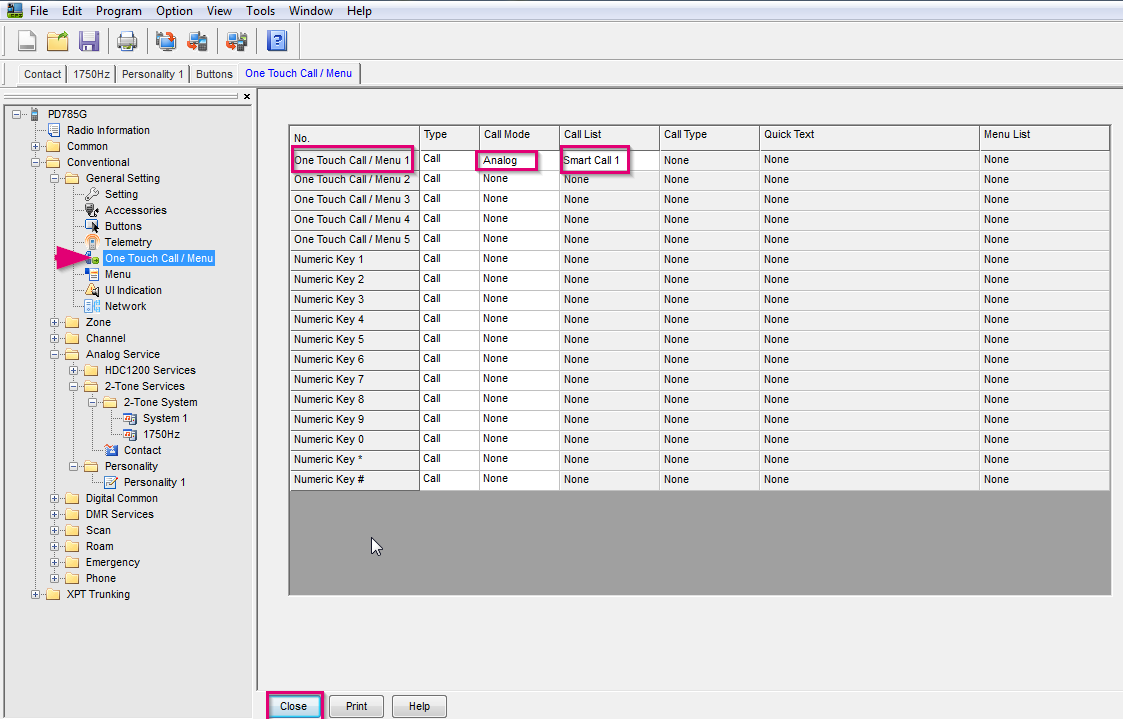Expand the DMR Services node
The height and width of the screenshot is (719, 1123).
[x=54, y=514]
